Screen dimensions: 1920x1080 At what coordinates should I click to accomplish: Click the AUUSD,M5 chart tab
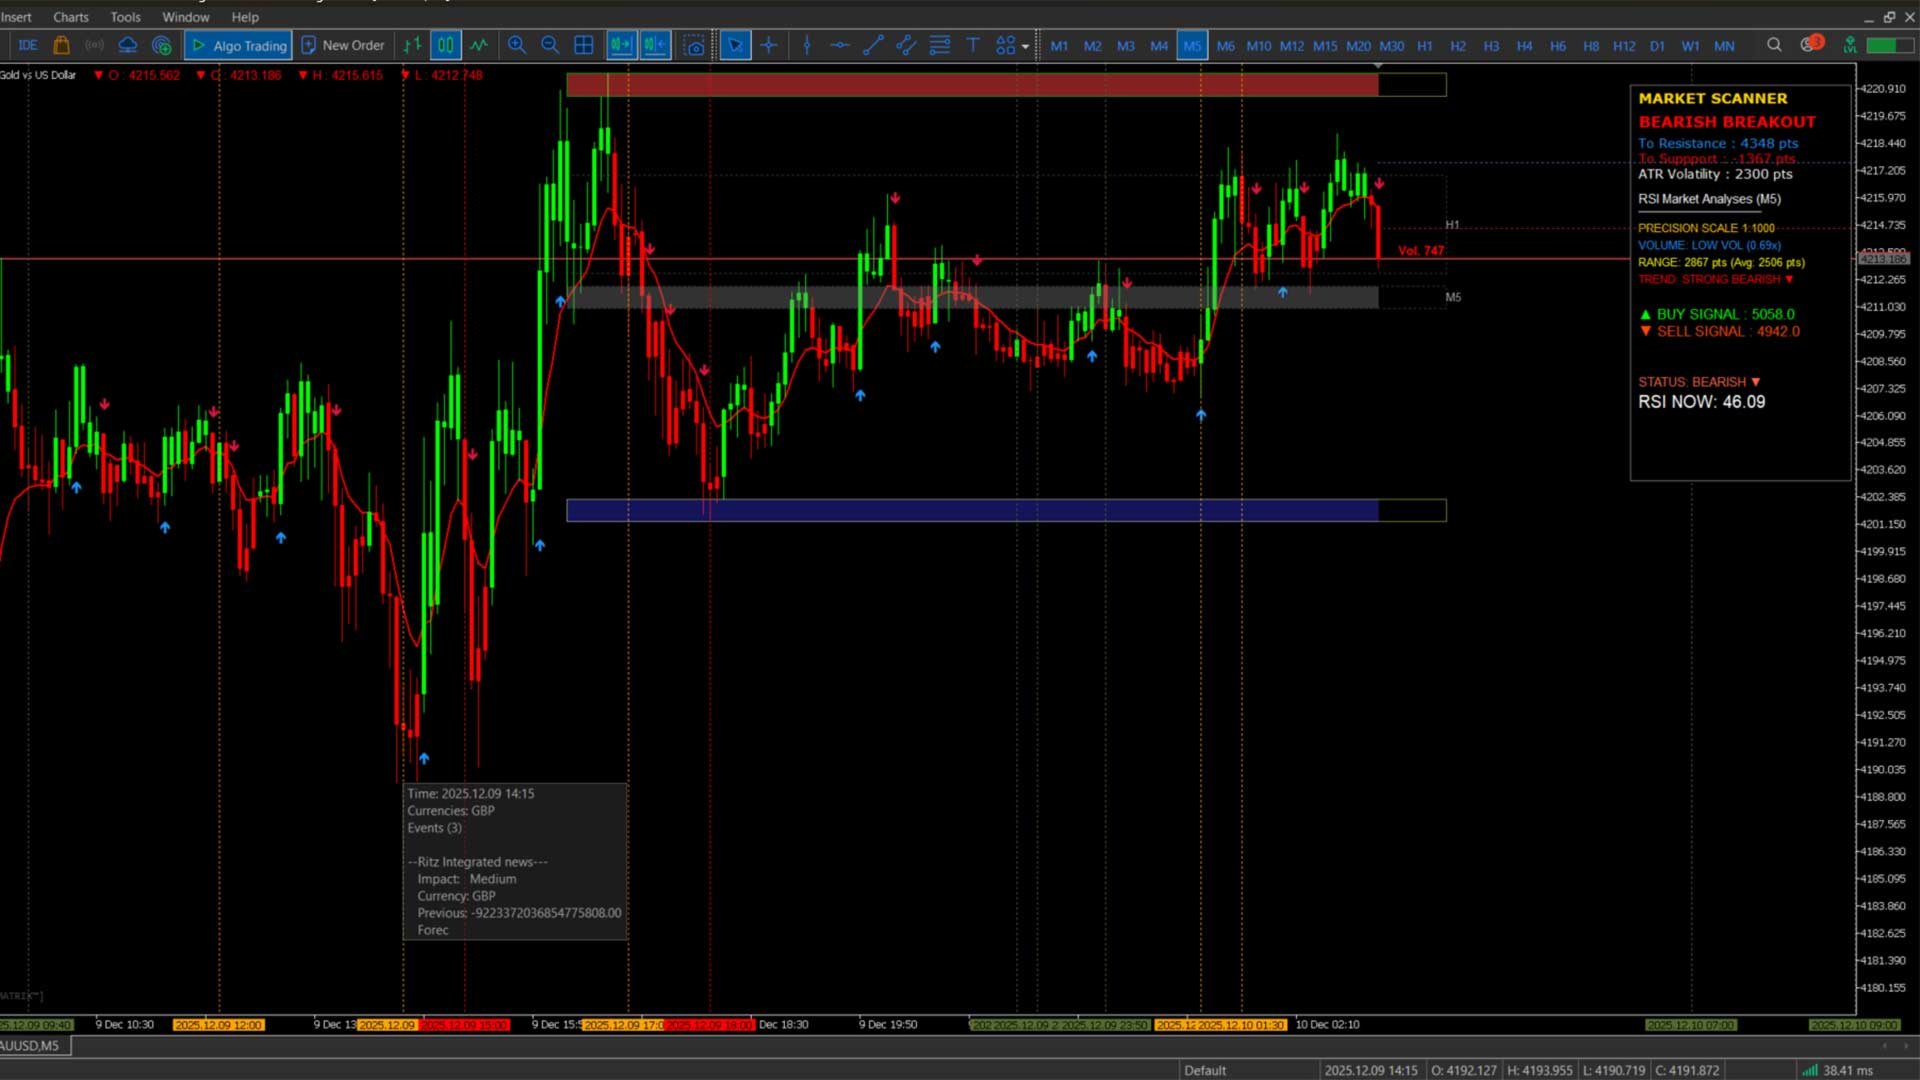click(30, 1046)
